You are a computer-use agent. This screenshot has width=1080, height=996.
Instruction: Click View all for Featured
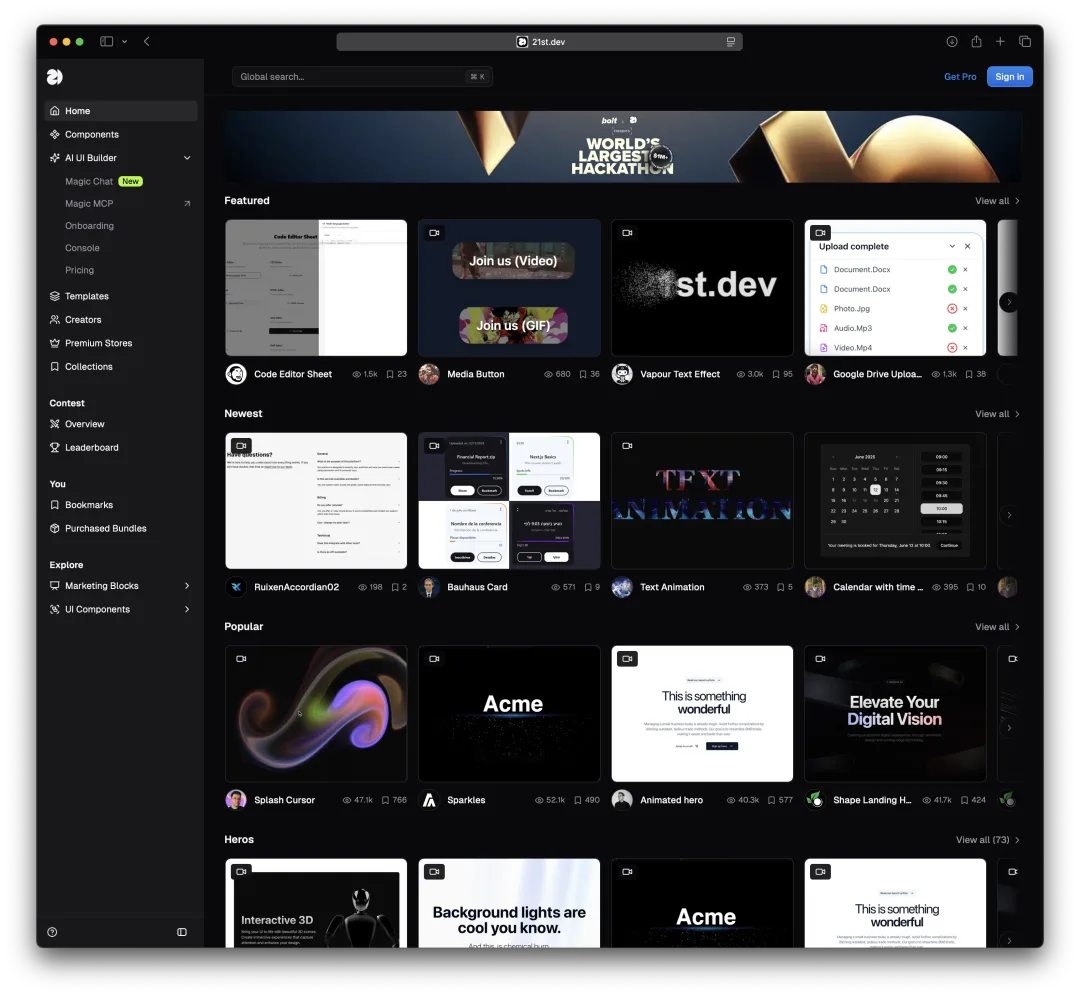point(997,200)
